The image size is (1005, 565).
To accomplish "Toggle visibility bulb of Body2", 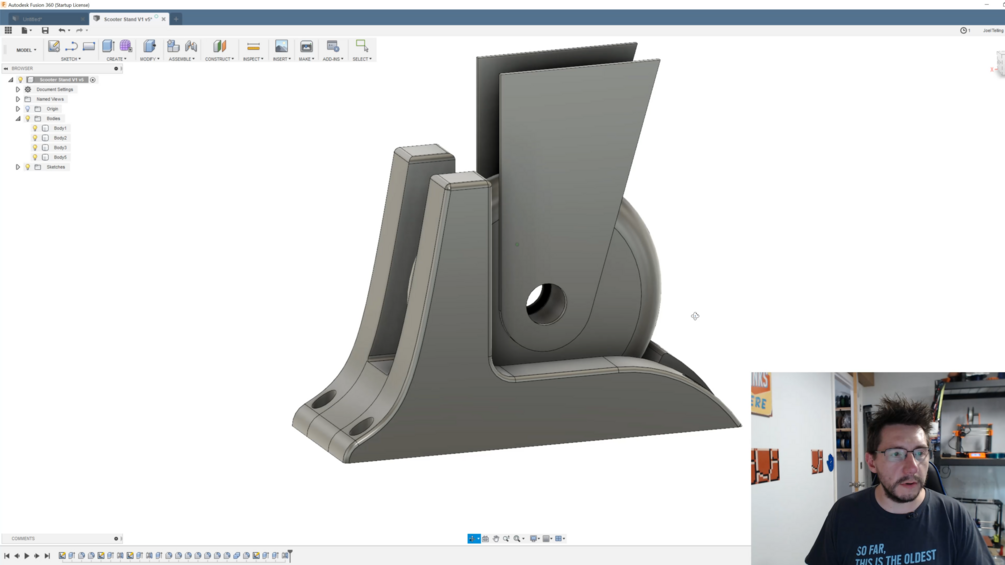I will (35, 138).
